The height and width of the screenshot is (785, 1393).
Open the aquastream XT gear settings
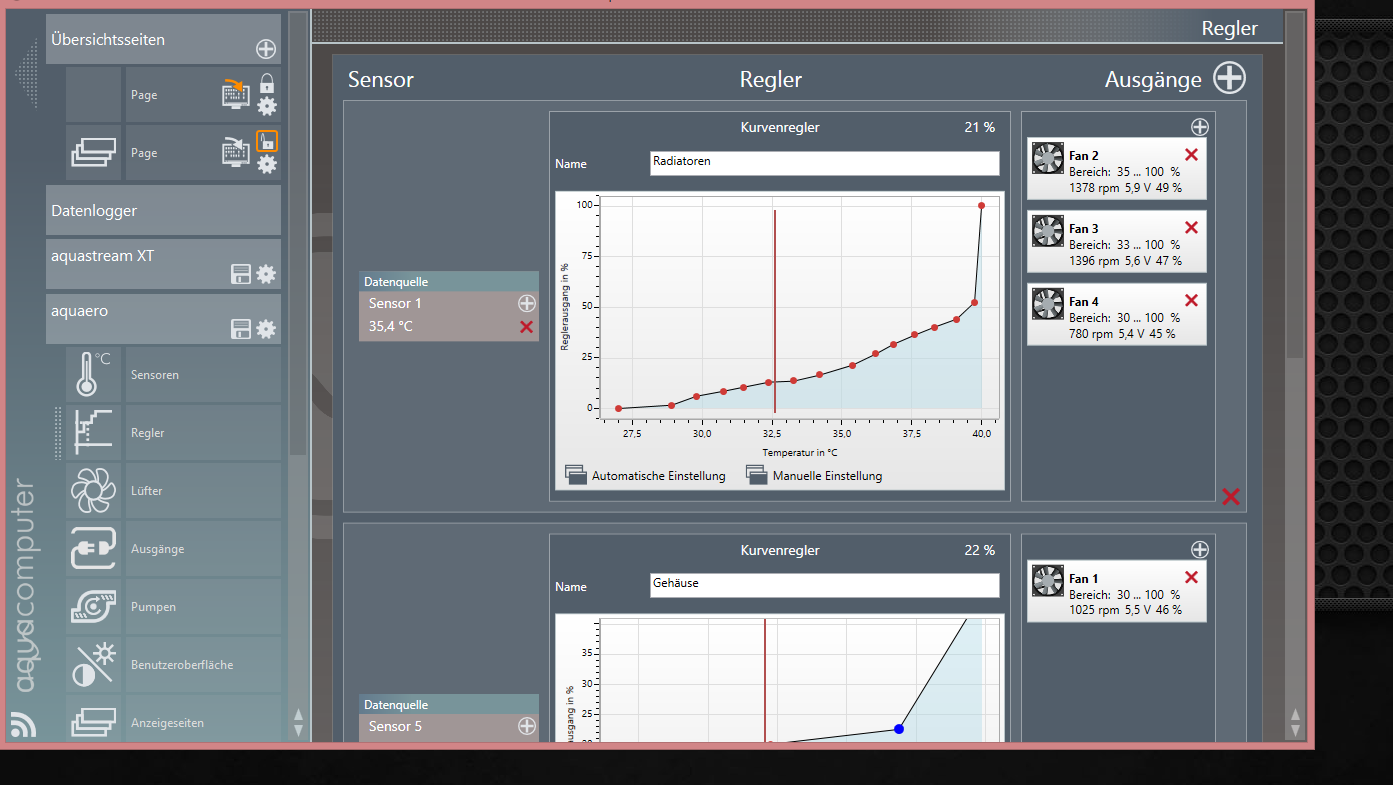pyautogui.click(x=266, y=274)
